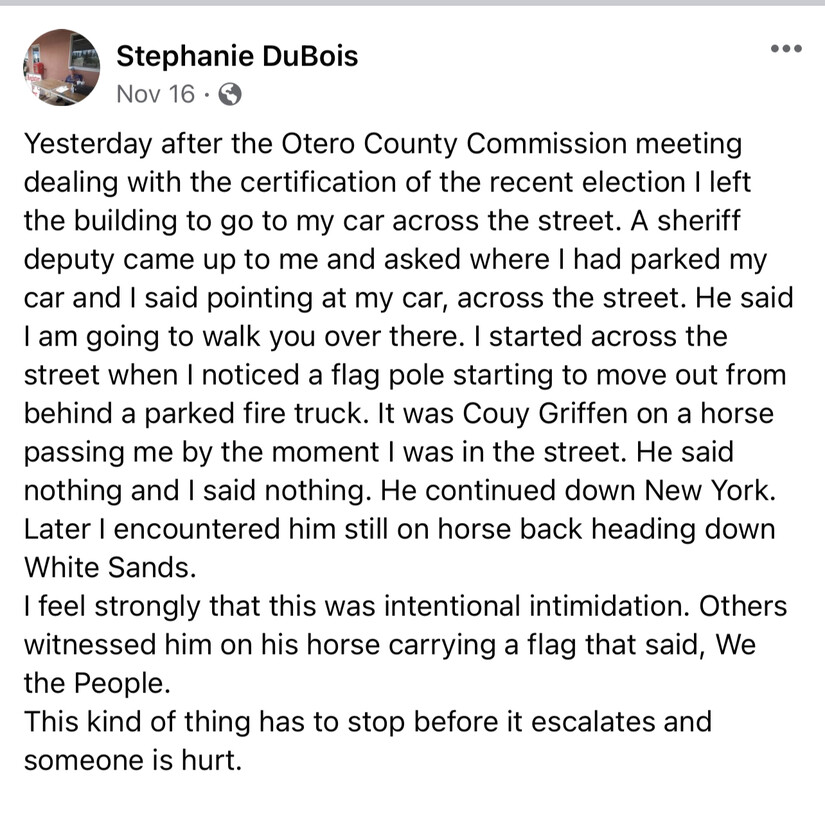Click the words "recent election" in post
Image resolution: width=825 pixels, height=821 pixels.
(x=587, y=183)
